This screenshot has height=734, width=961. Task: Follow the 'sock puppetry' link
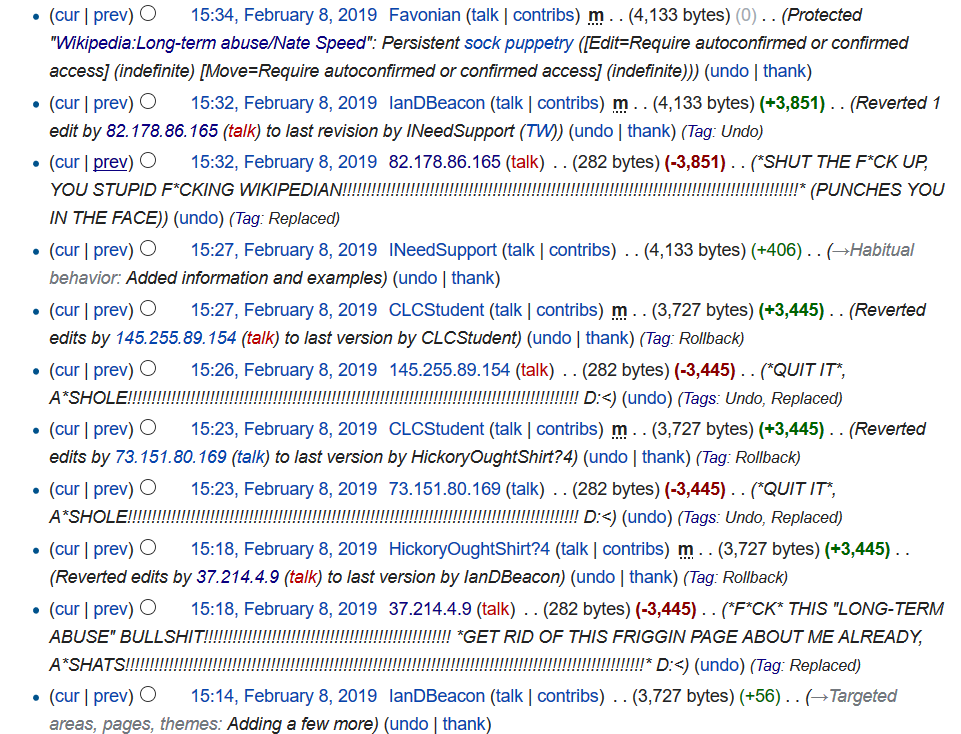[518, 43]
